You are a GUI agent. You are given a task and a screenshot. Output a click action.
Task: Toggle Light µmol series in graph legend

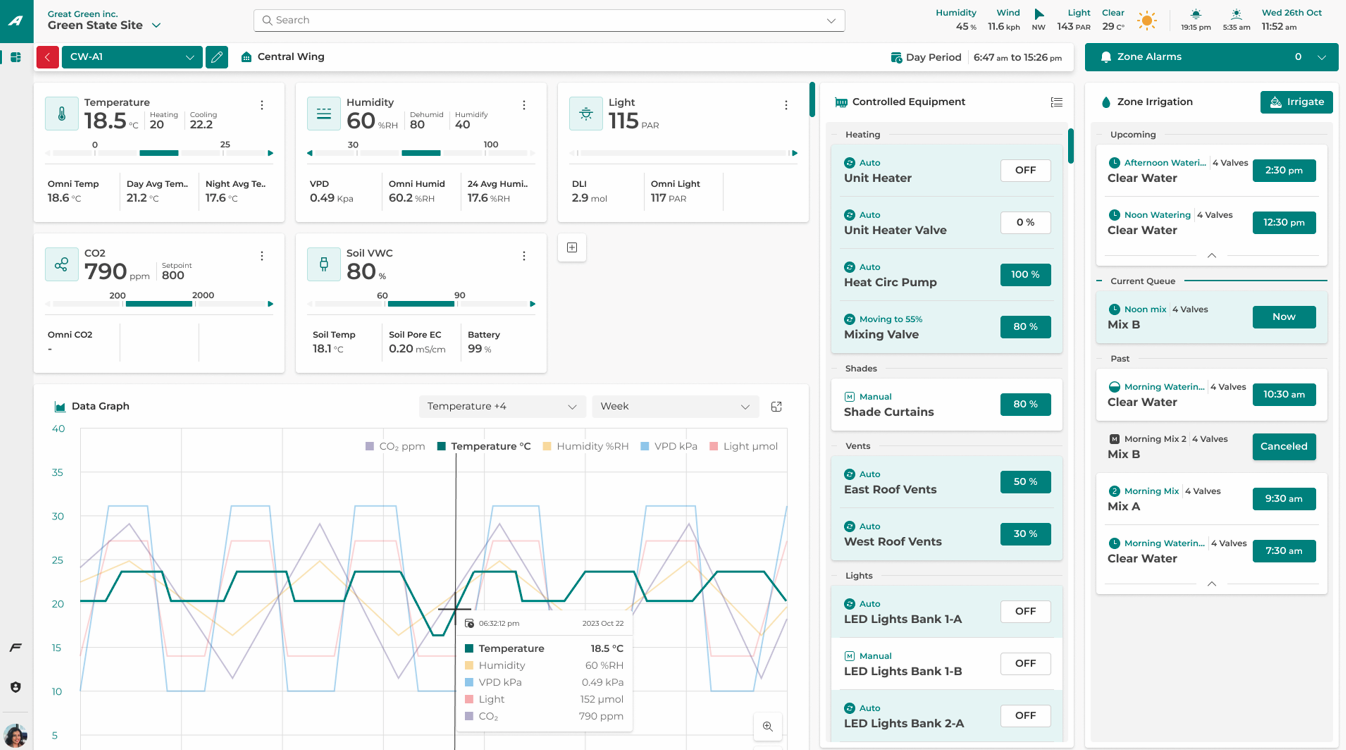743,447
